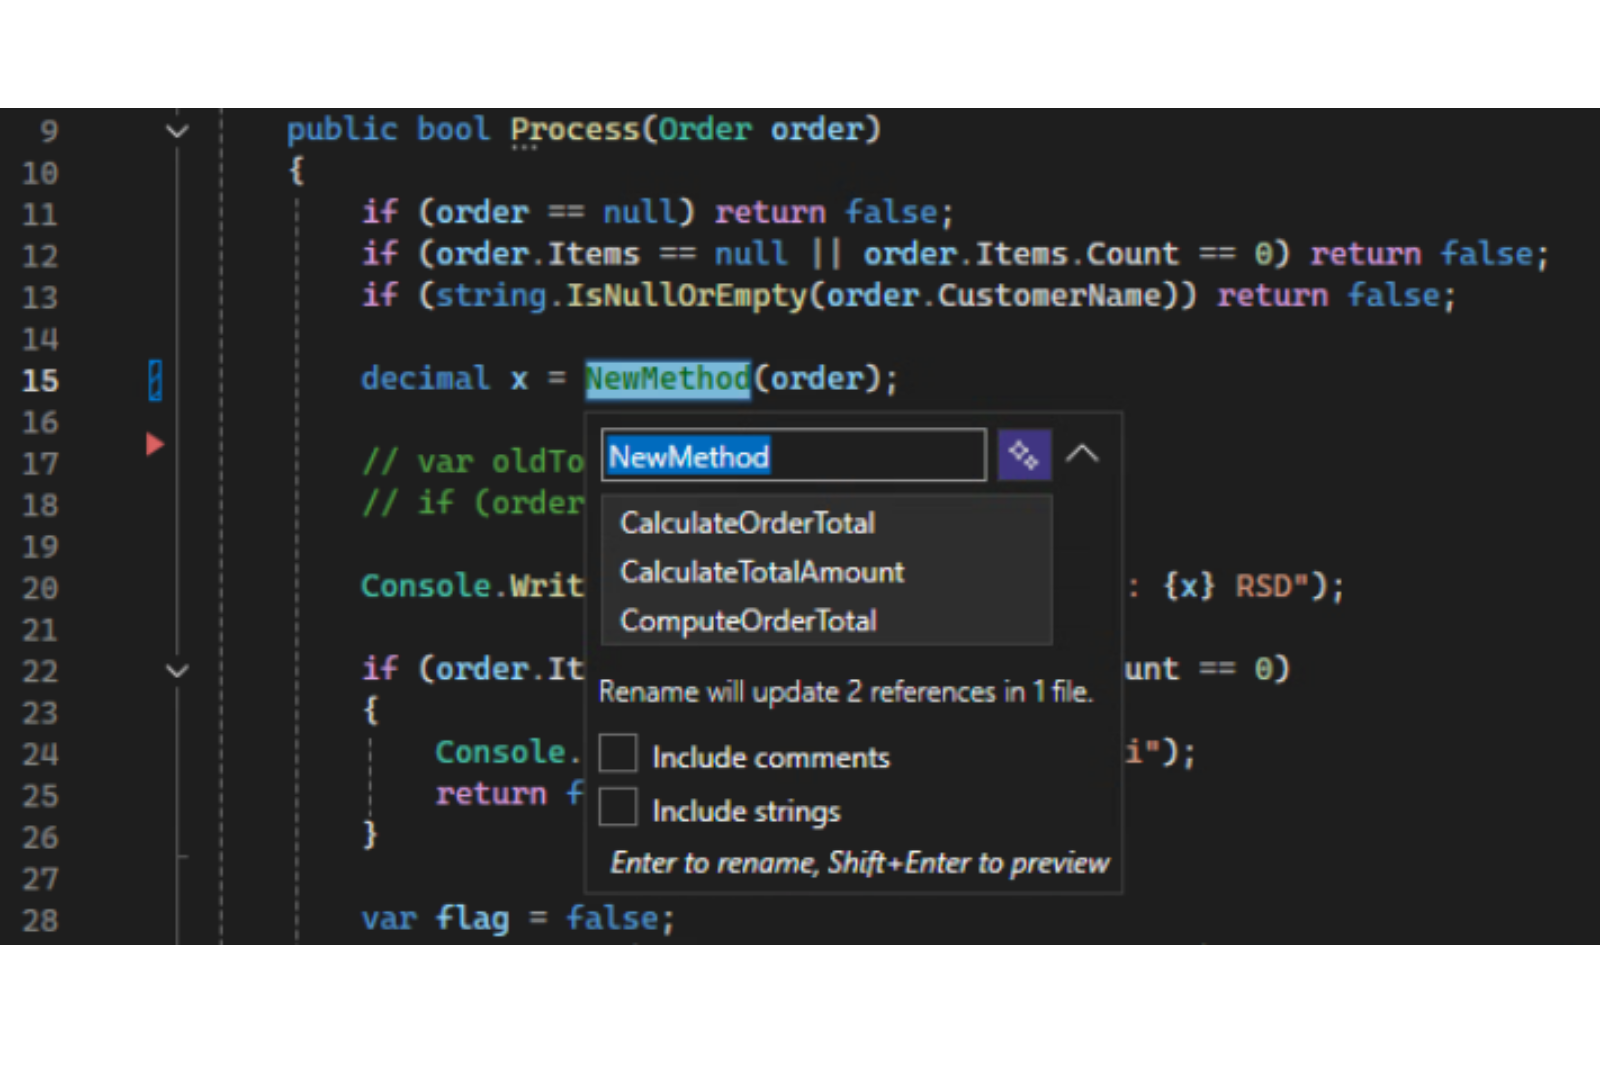Click line number 28 in the gutter
Screen dimensions: 1600x1080
40,920
